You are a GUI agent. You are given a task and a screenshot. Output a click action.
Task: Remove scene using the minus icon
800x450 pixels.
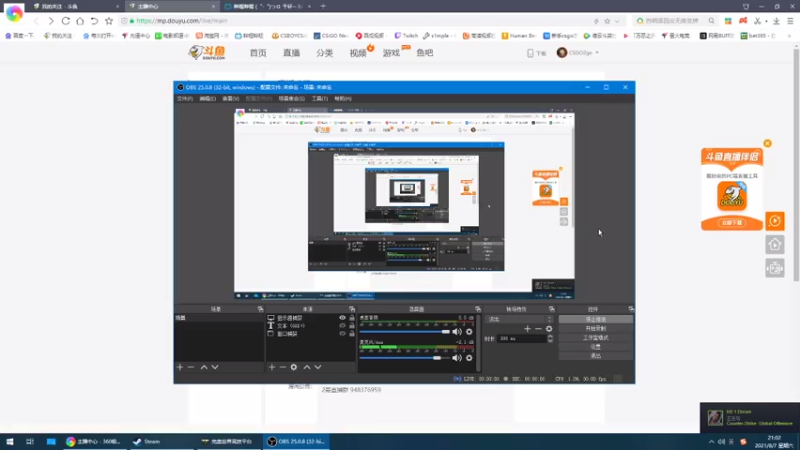pyautogui.click(x=191, y=367)
